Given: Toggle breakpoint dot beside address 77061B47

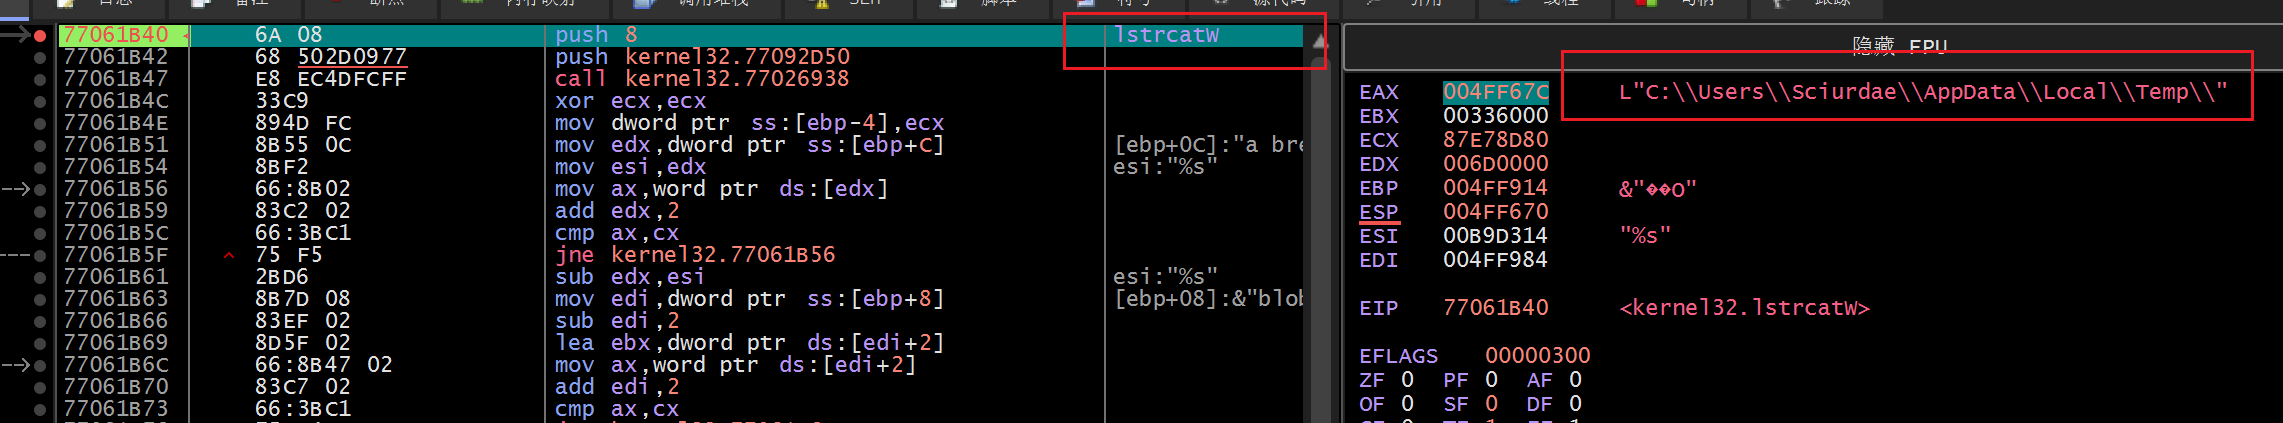Looking at the screenshot, I should coord(40,79).
